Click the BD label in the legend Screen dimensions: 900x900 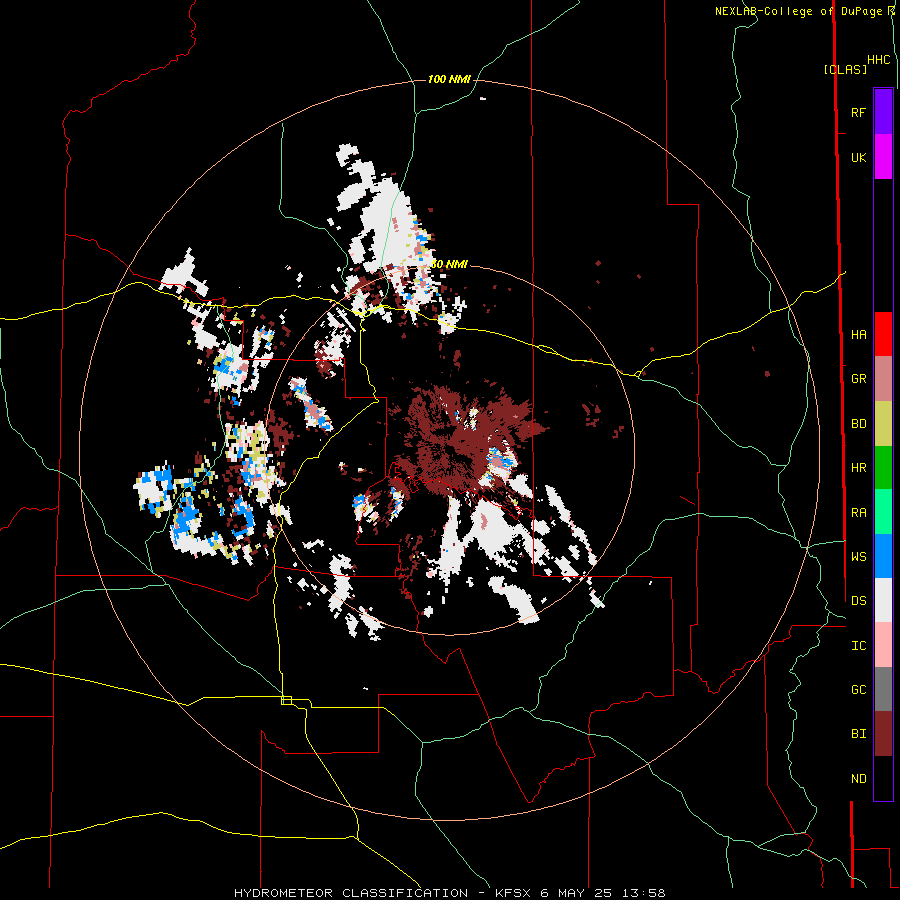[858, 424]
